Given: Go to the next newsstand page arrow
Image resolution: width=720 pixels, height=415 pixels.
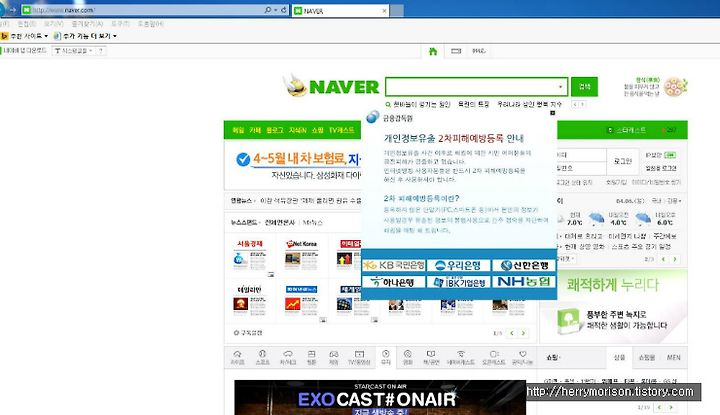Looking at the screenshot, I should coord(523,333).
